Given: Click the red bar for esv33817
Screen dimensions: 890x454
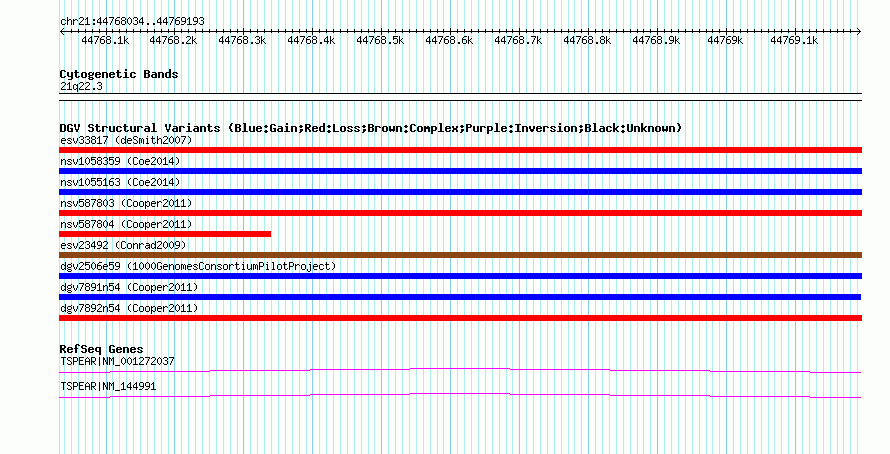Looking at the screenshot, I should point(460,150).
